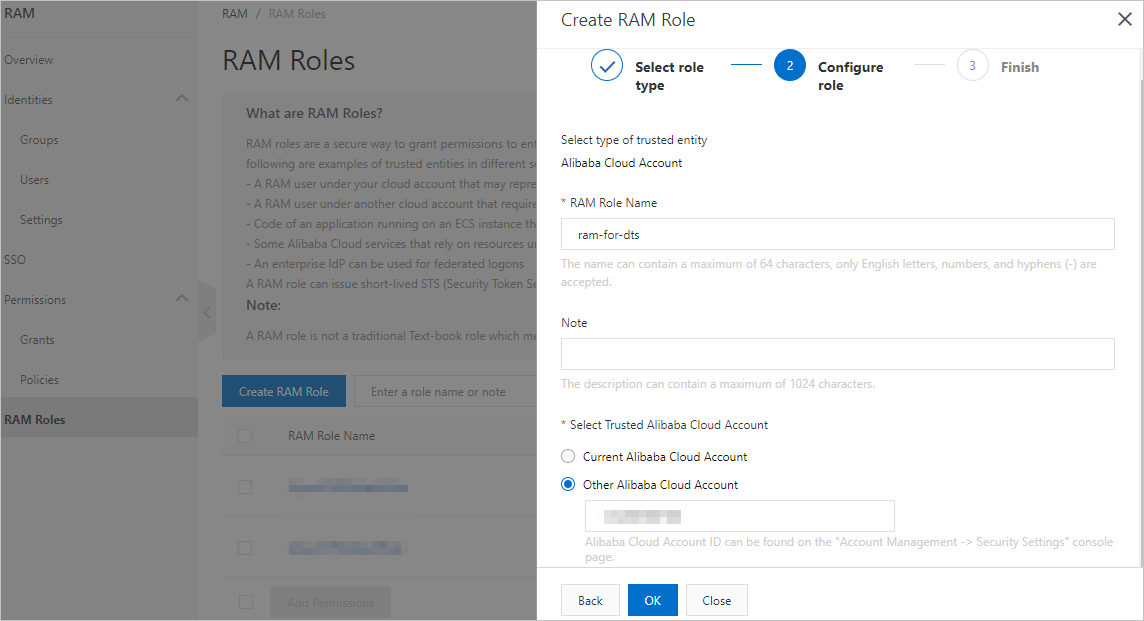Open SSO in the sidebar
Screen dimensions: 1144x621
click(15, 260)
